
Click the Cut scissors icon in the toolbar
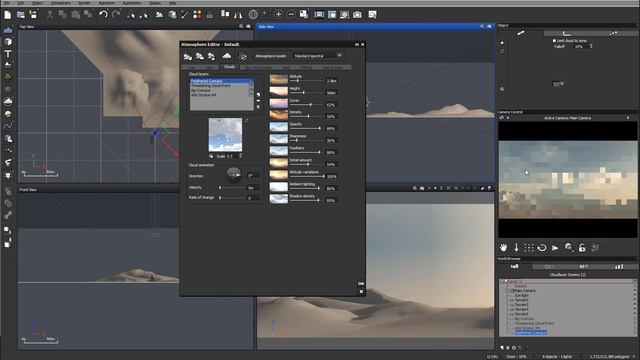[50, 15]
